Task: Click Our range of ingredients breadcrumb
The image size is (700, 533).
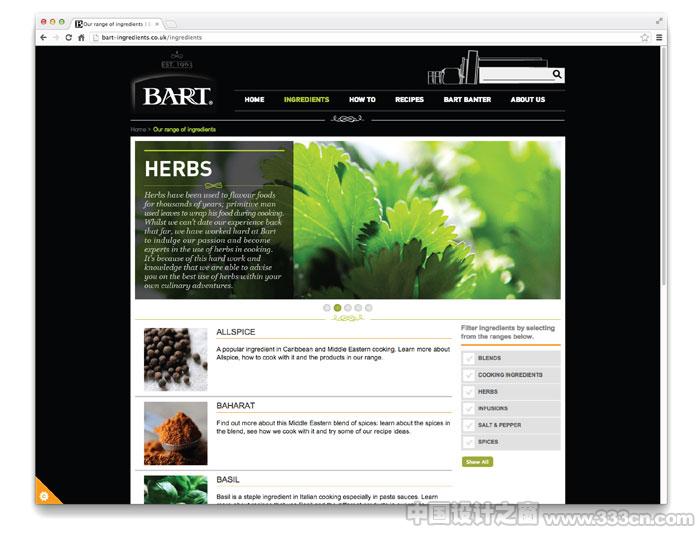Action: [x=184, y=129]
